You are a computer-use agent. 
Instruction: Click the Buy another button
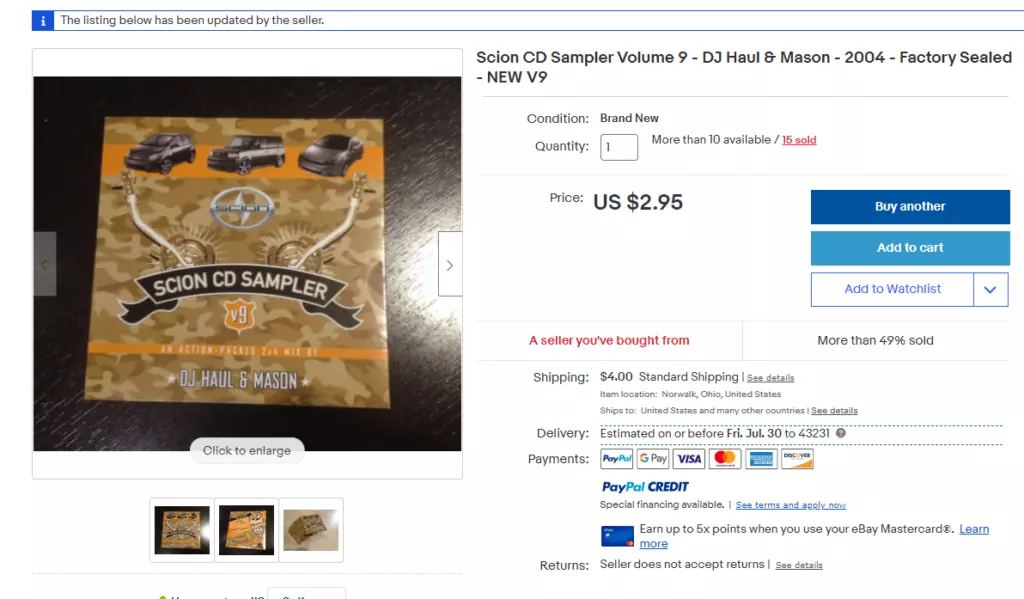point(910,207)
